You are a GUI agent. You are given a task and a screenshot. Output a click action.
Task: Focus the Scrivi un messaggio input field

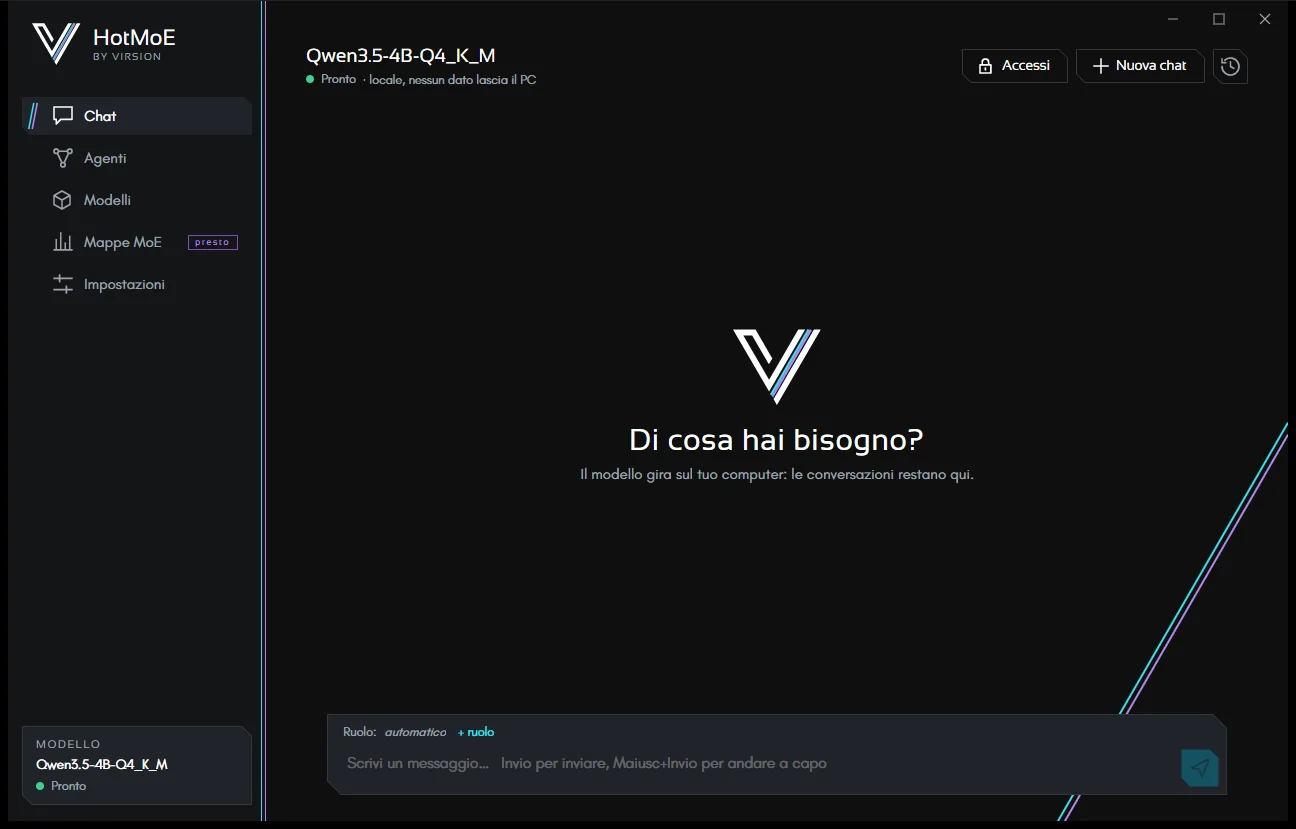(760, 763)
